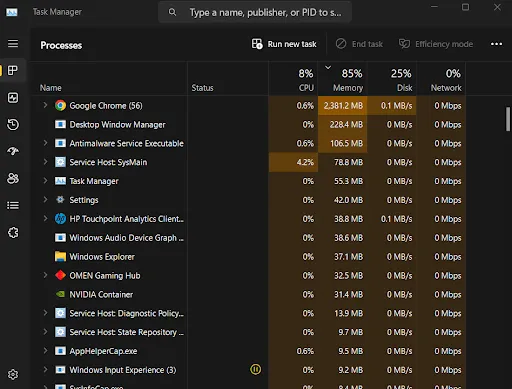Select the Processes sidebar icon

point(13,70)
